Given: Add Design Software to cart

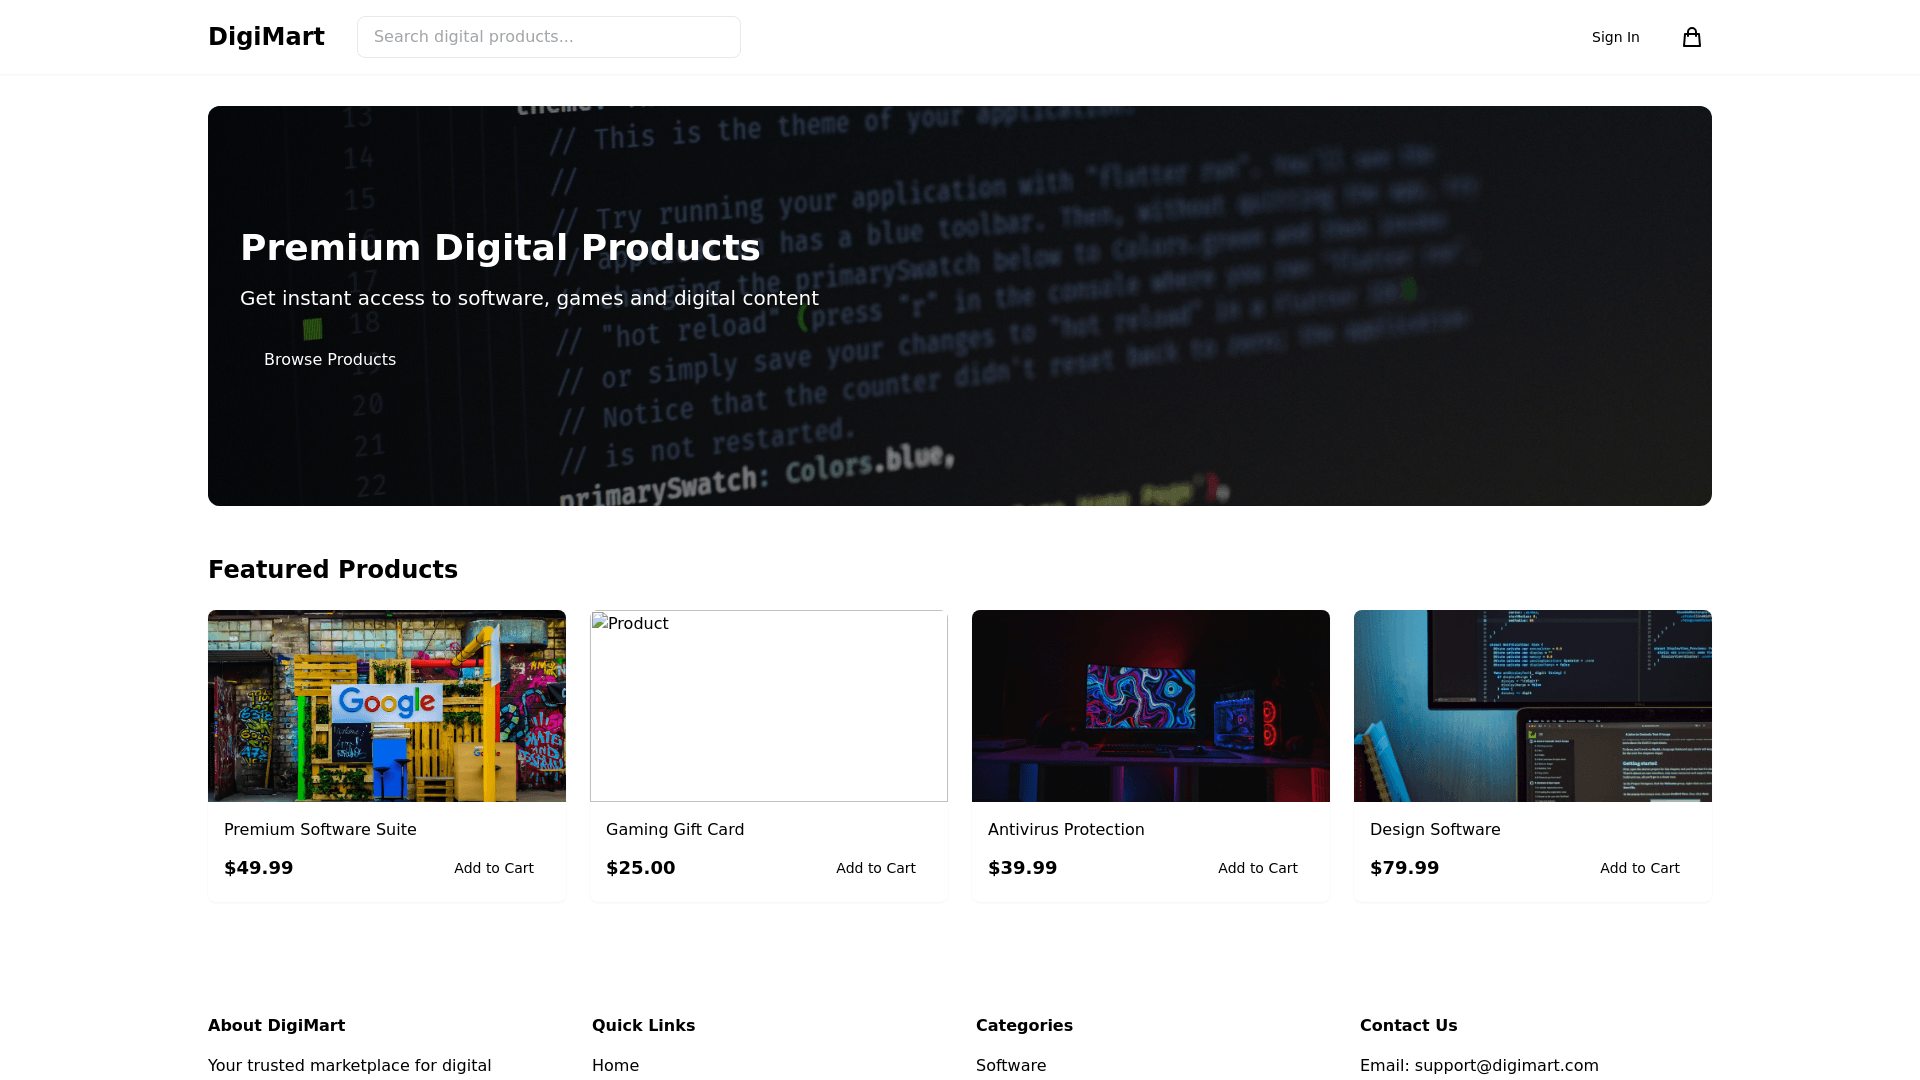Looking at the screenshot, I should coord(1640,868).
